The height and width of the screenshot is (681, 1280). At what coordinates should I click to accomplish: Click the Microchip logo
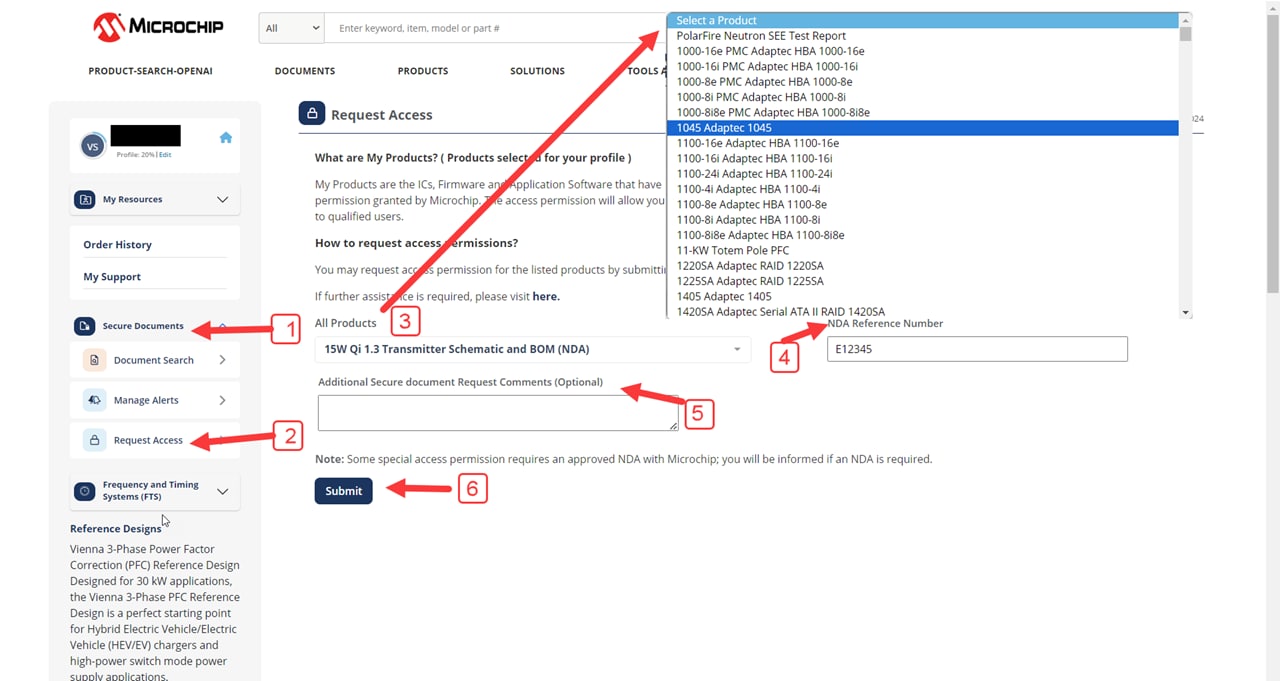[x=158, y=27]
